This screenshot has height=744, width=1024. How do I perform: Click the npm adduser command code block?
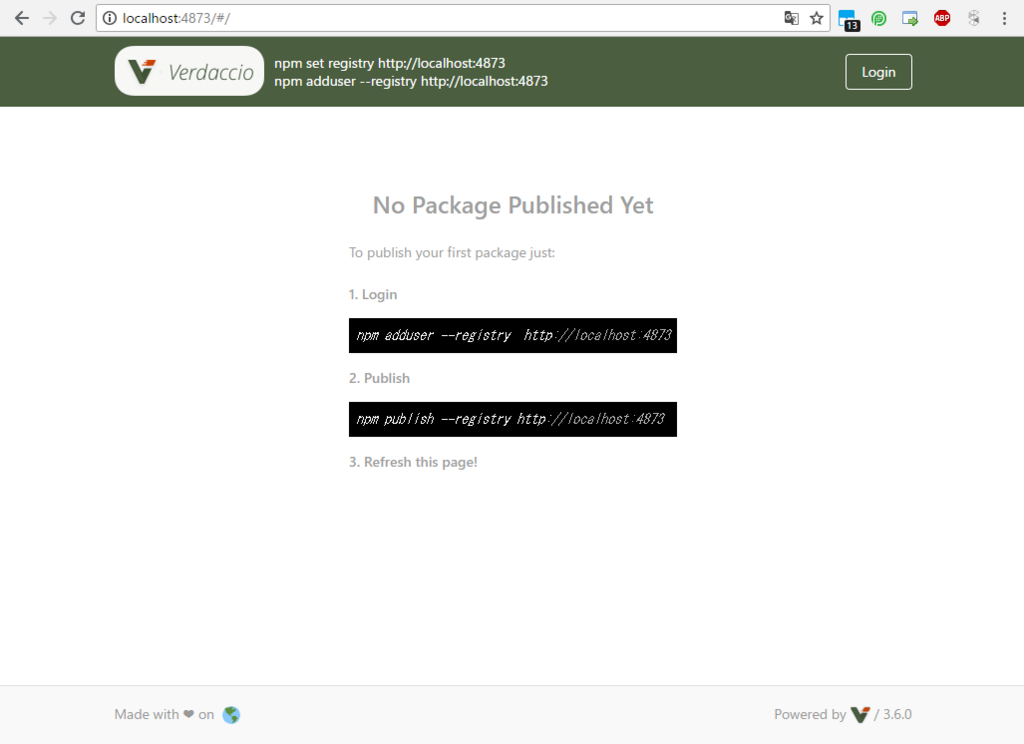[x=513, y=335]
